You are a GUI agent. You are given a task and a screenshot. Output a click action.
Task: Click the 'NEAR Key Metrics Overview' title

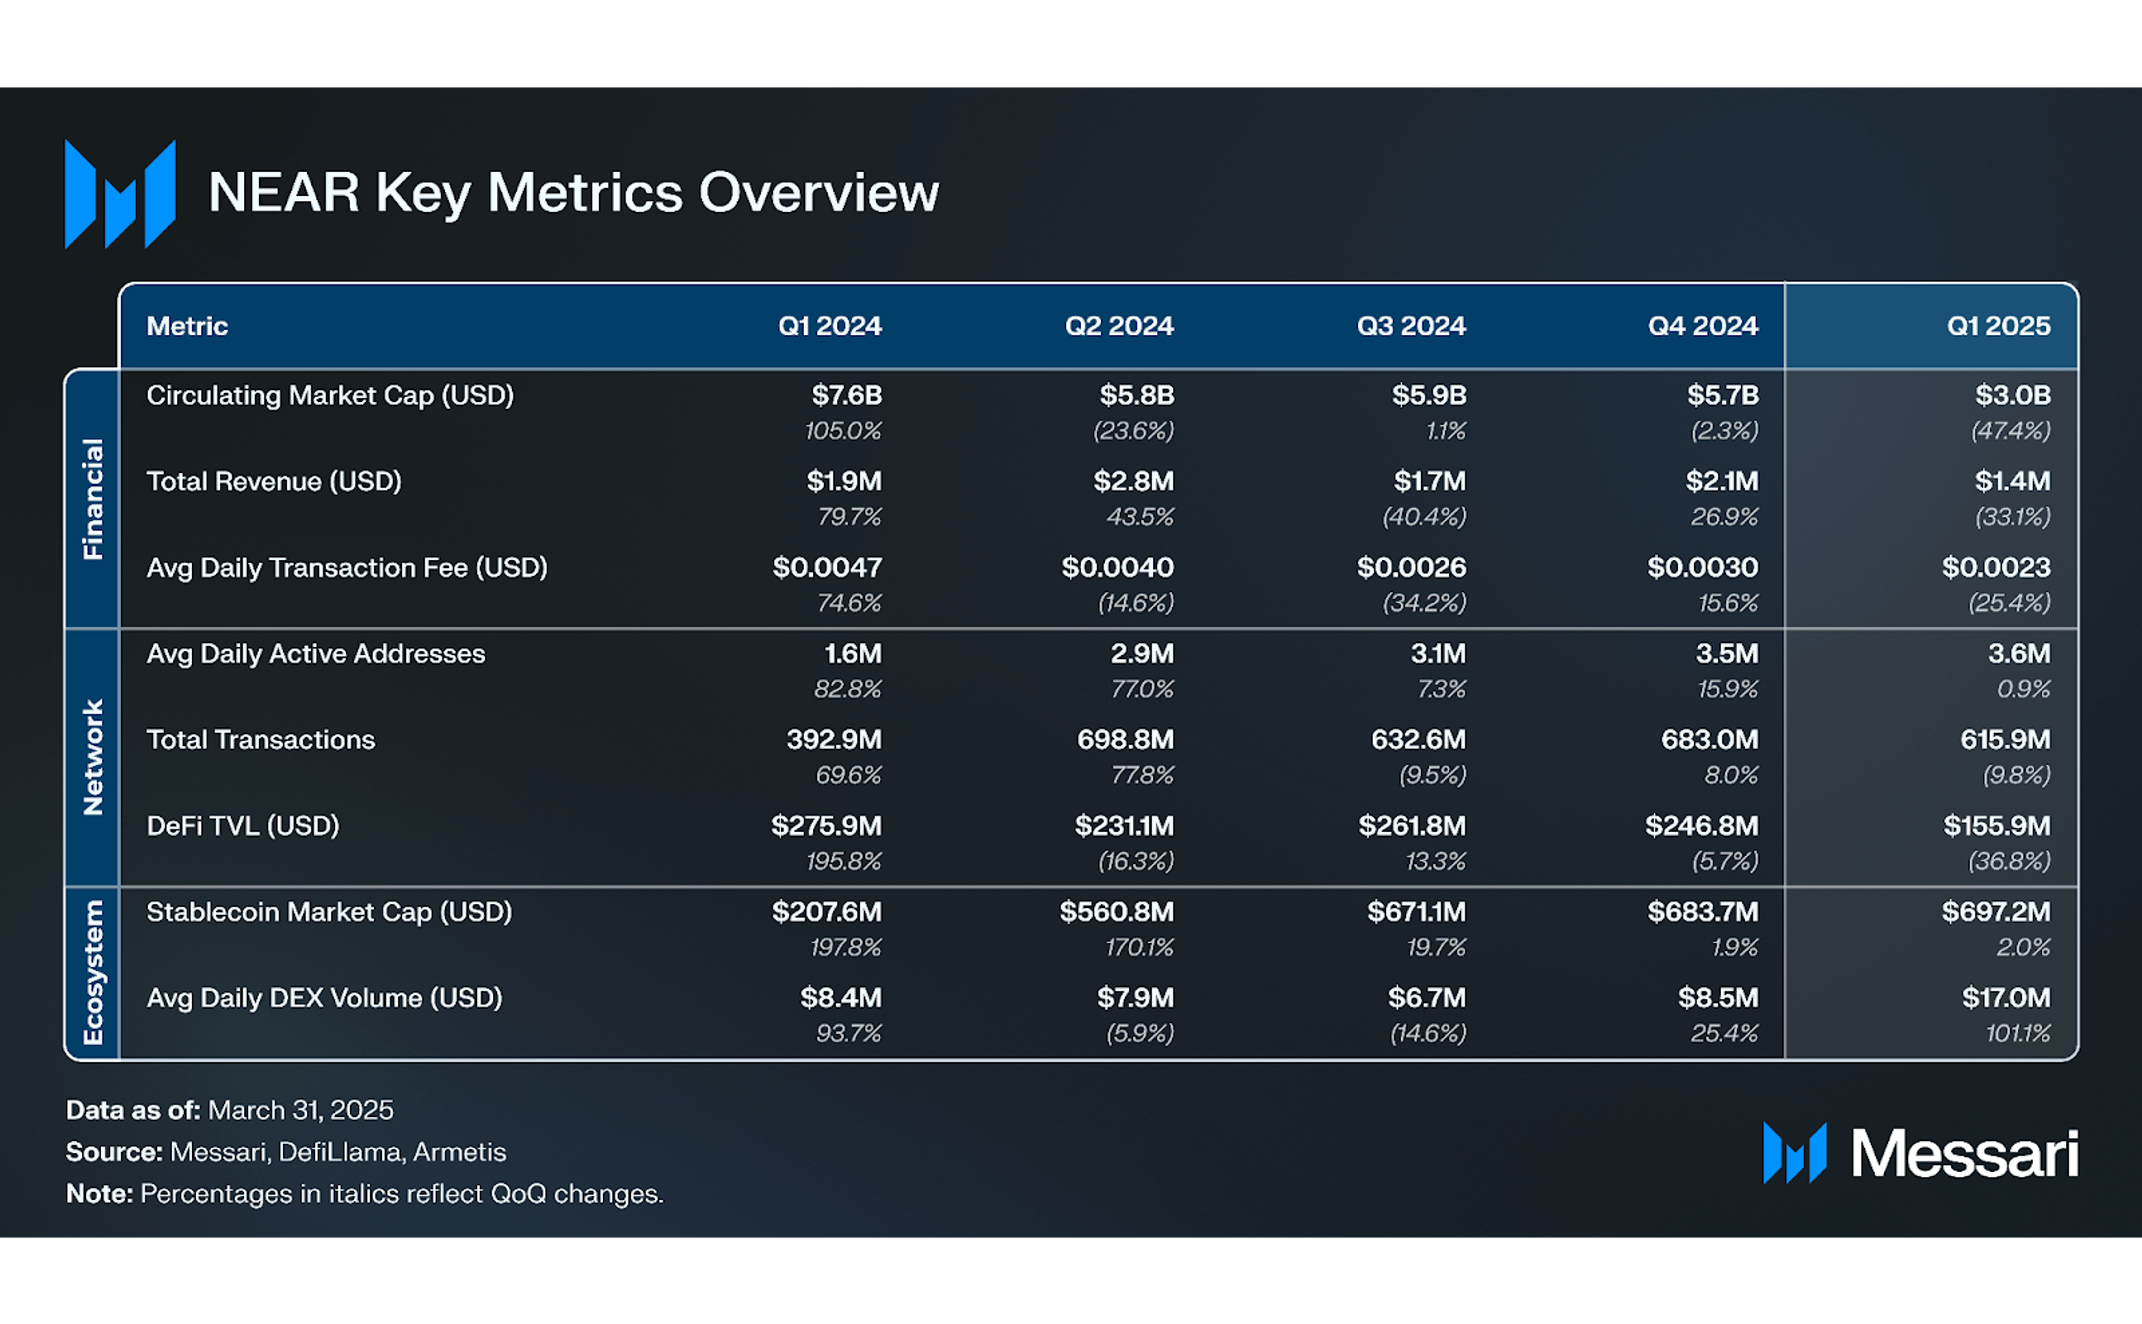[573, 192]
